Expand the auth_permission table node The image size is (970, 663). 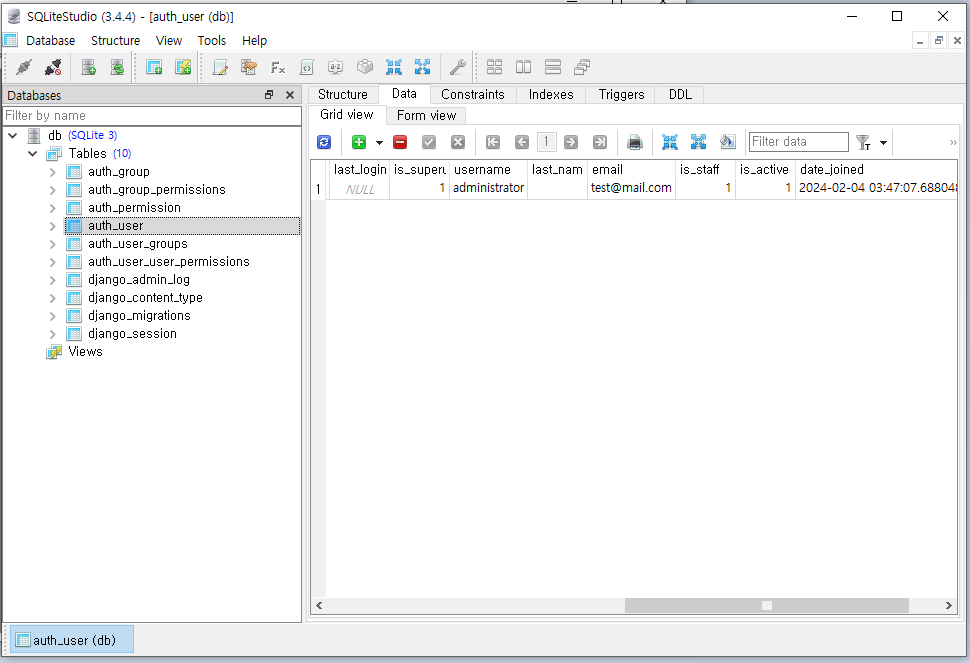53,208
